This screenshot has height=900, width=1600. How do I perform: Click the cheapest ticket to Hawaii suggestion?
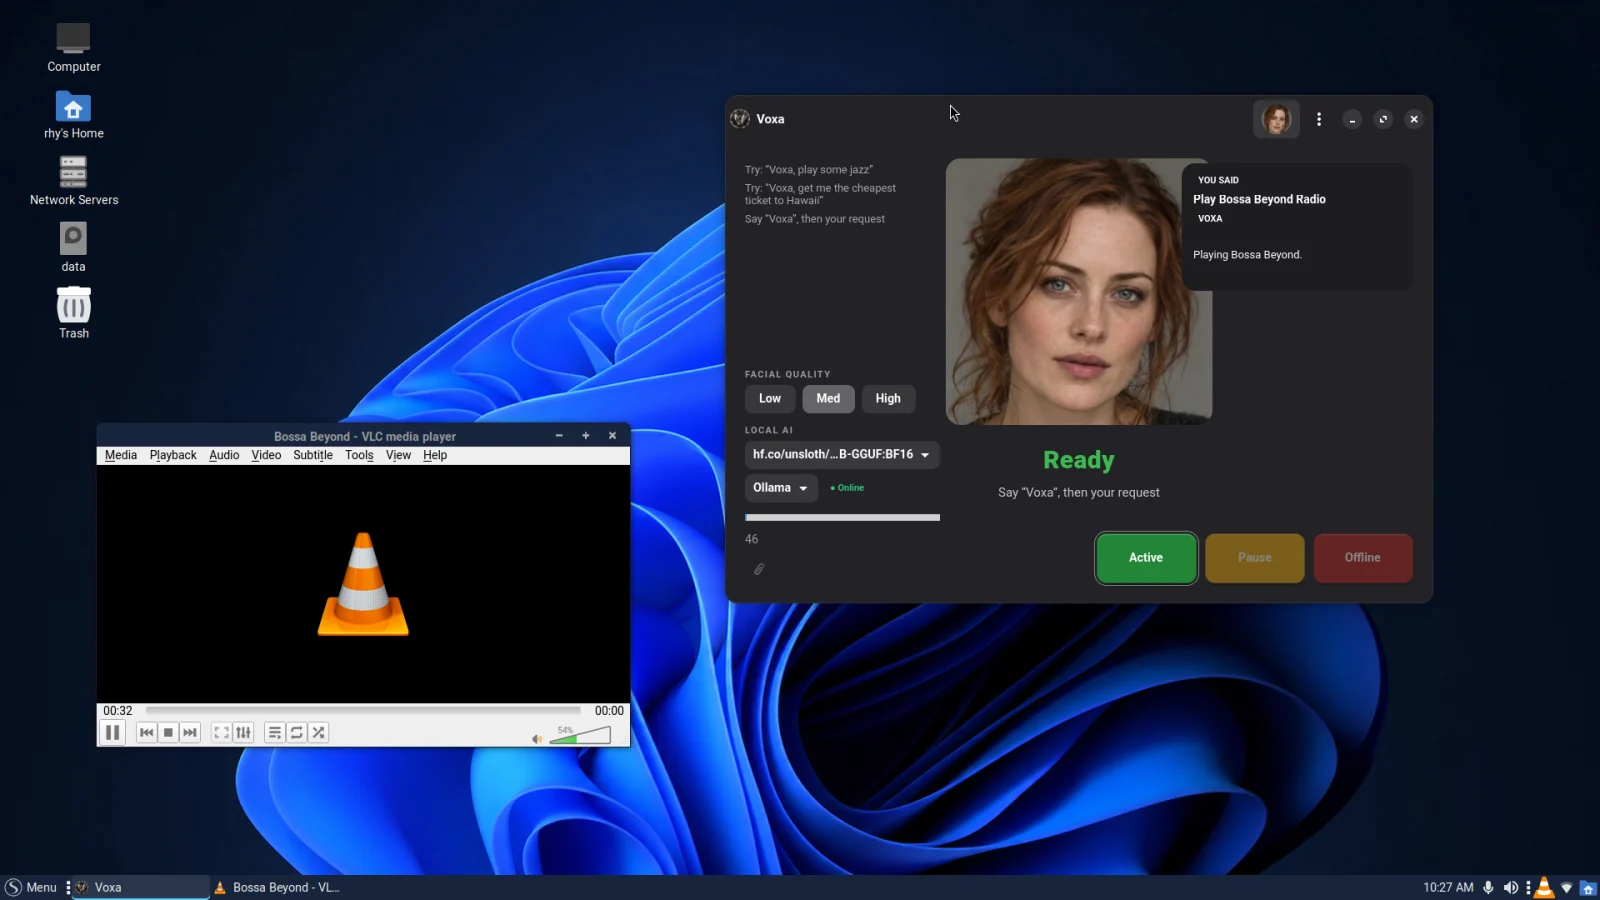tap(820, 194)
